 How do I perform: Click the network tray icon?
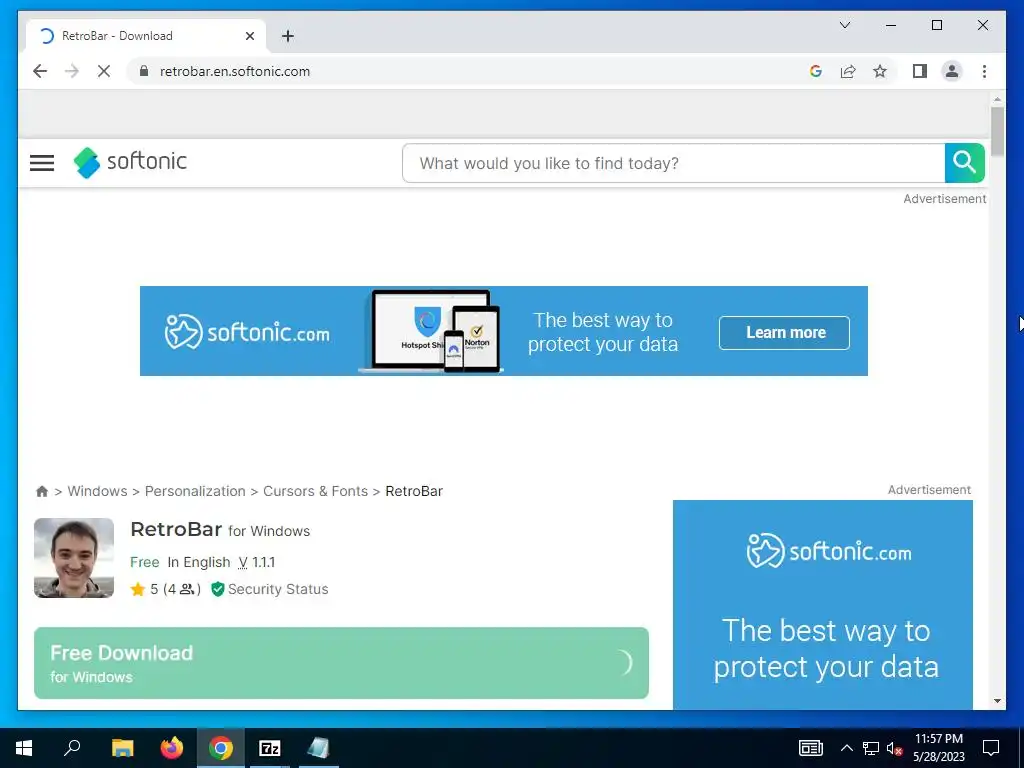[x=871, y=748]
